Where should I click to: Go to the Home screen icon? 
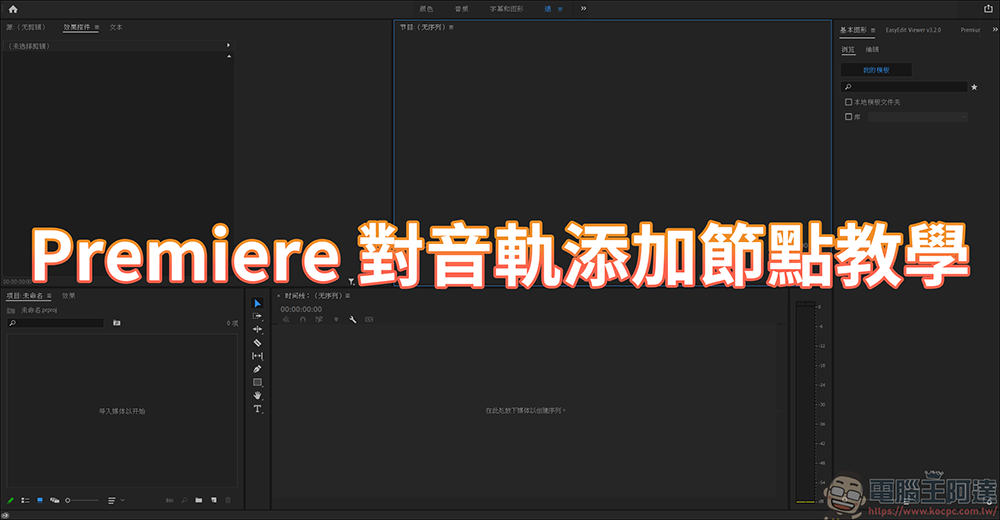13,9
